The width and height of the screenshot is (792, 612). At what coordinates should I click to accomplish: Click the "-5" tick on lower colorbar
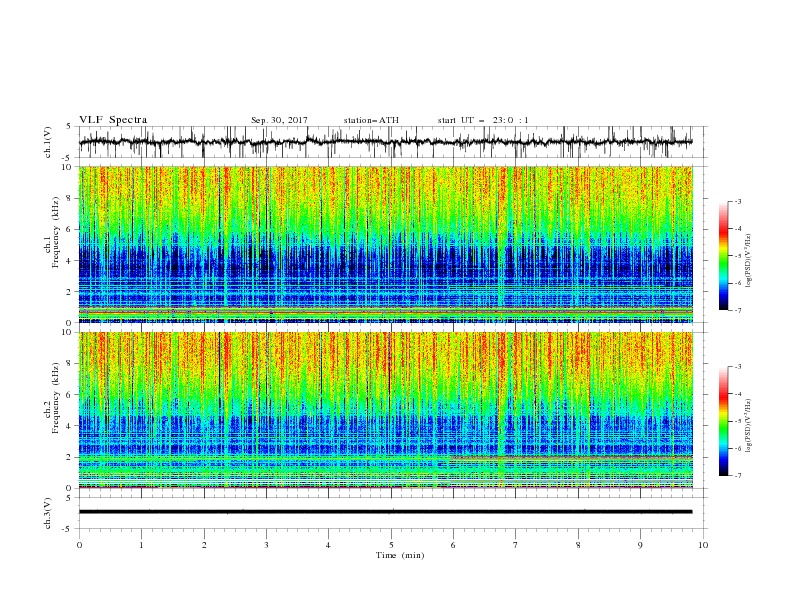click(737, 421)
